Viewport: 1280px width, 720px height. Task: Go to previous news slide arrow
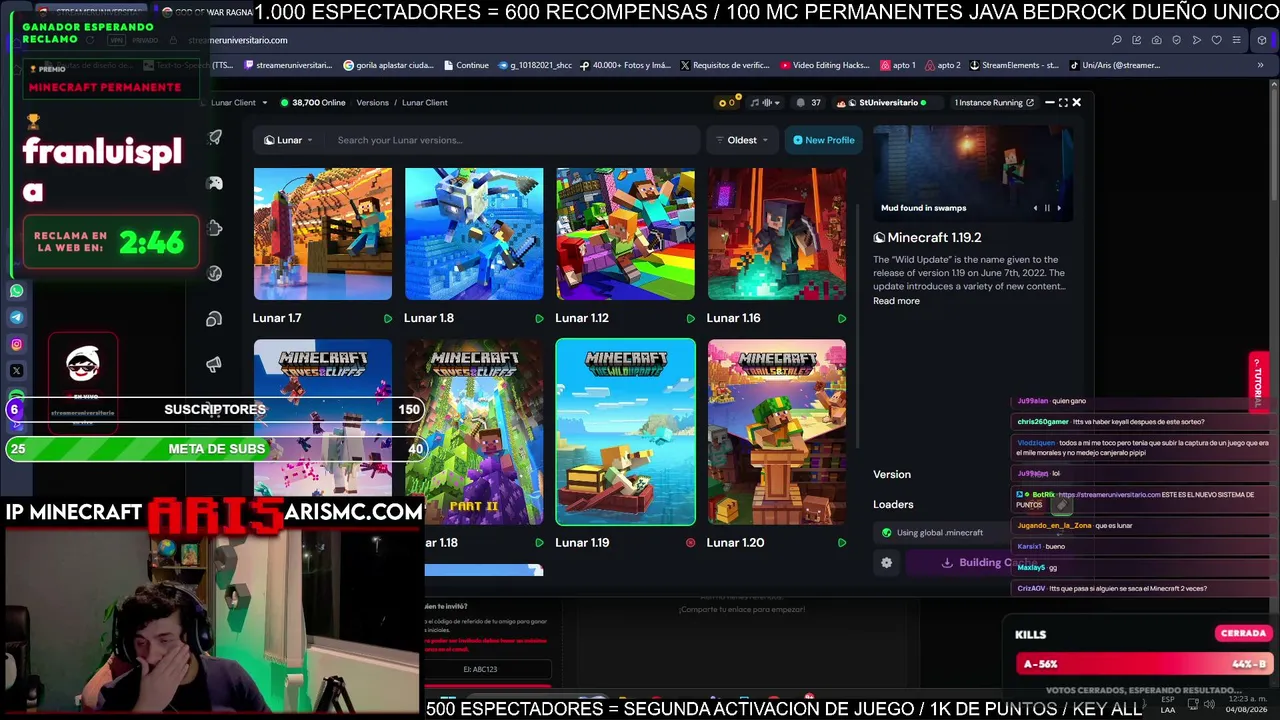1035,208
